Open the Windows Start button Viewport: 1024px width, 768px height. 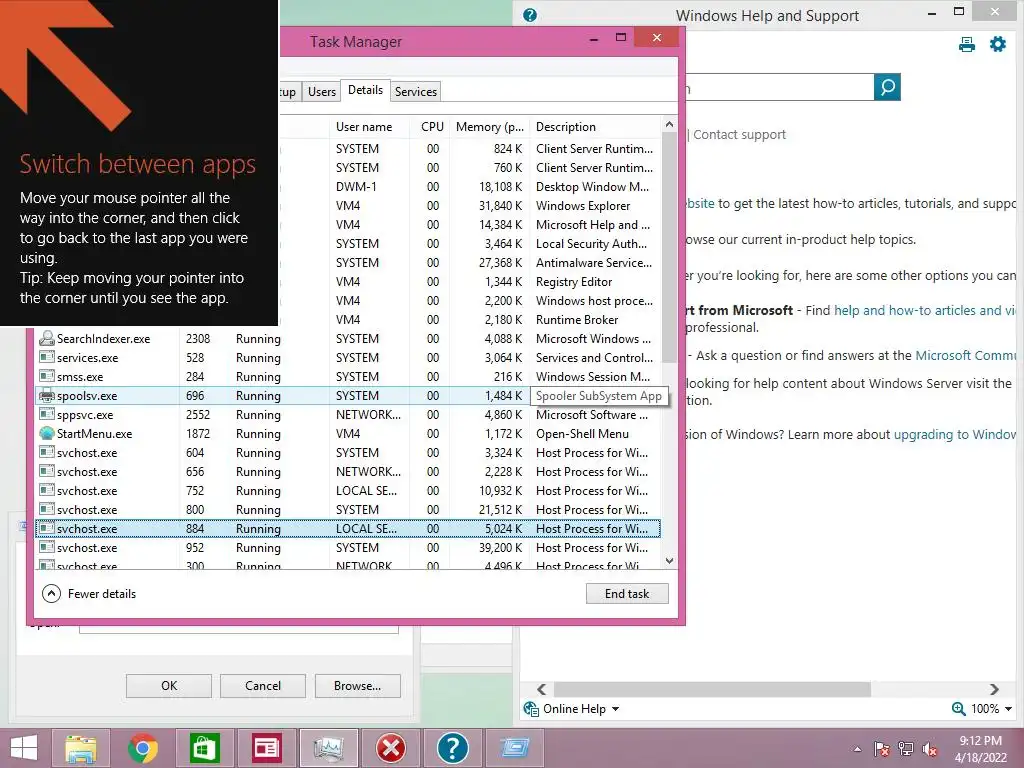click(x=24, y=748)
